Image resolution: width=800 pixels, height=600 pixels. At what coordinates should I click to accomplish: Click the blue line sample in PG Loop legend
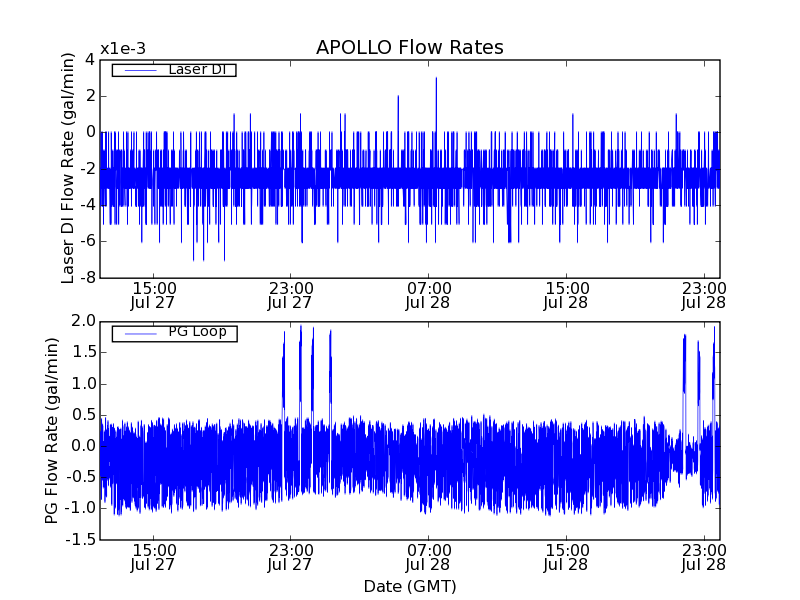point(140,334)
